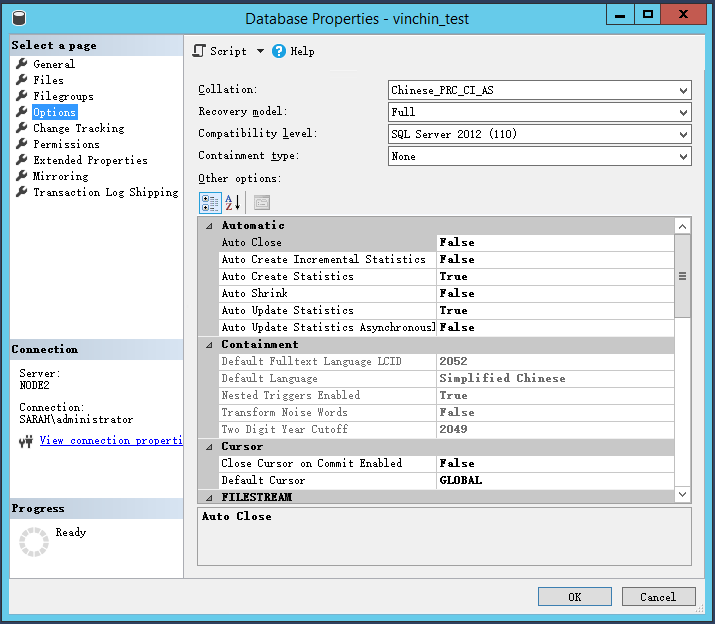
Task: Click the Script button text
Action: (x=228, y=51)
